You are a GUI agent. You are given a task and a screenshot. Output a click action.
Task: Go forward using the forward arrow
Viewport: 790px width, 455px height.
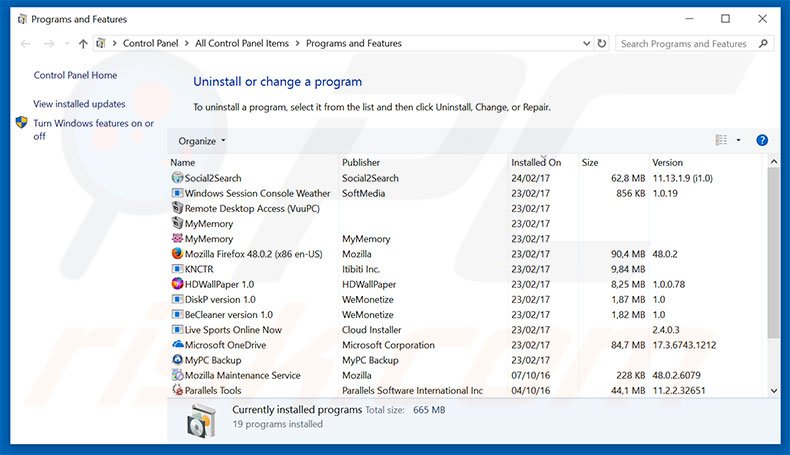pos(49,44)
